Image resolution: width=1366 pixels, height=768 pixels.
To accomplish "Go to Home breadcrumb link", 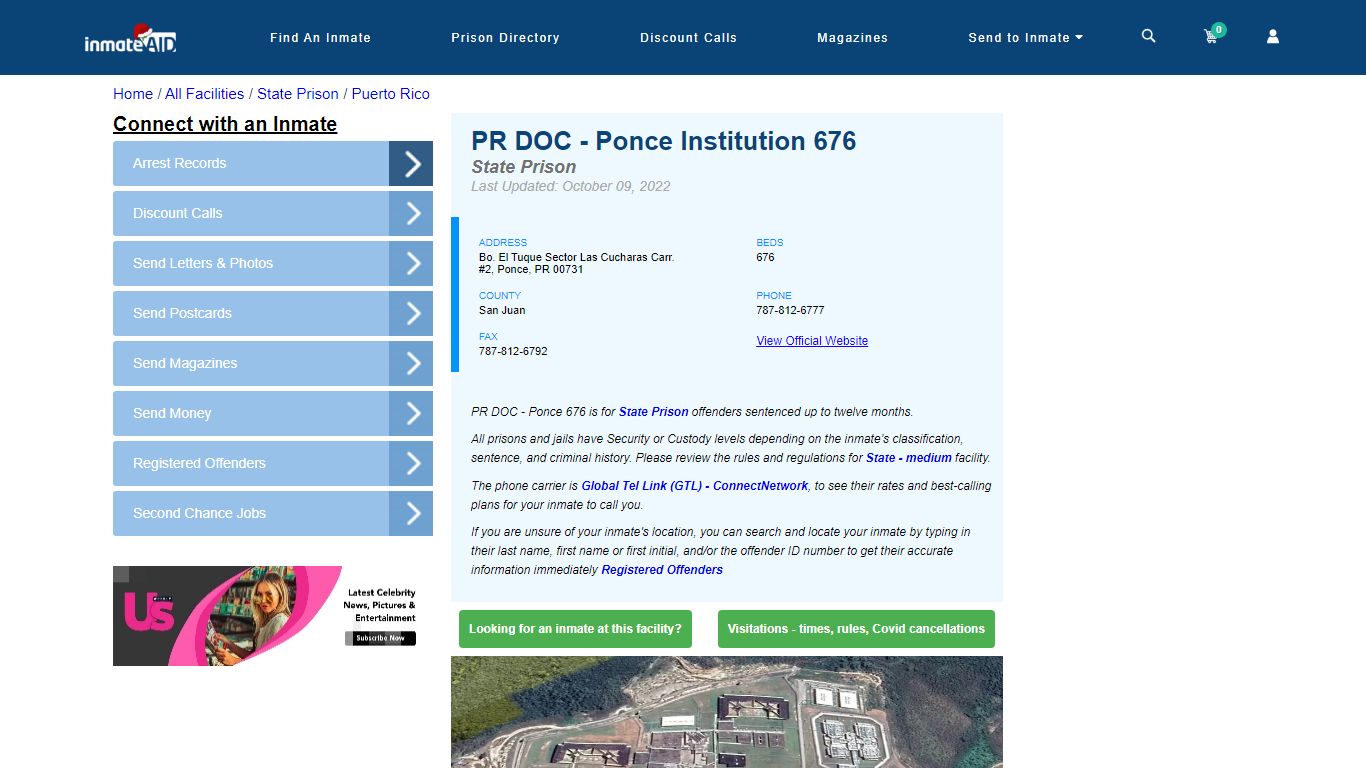I will 133,94.
